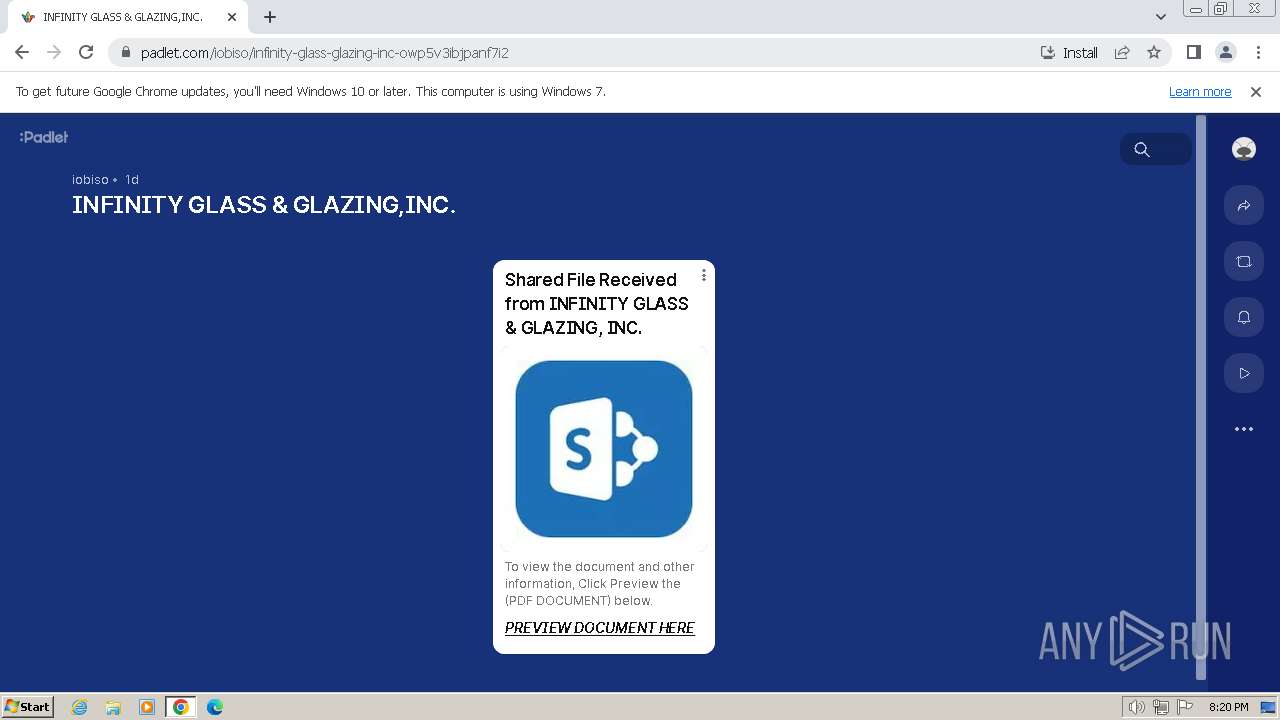
Task: Open the sidebar more options ellipsis
Action: [1244, 429]
